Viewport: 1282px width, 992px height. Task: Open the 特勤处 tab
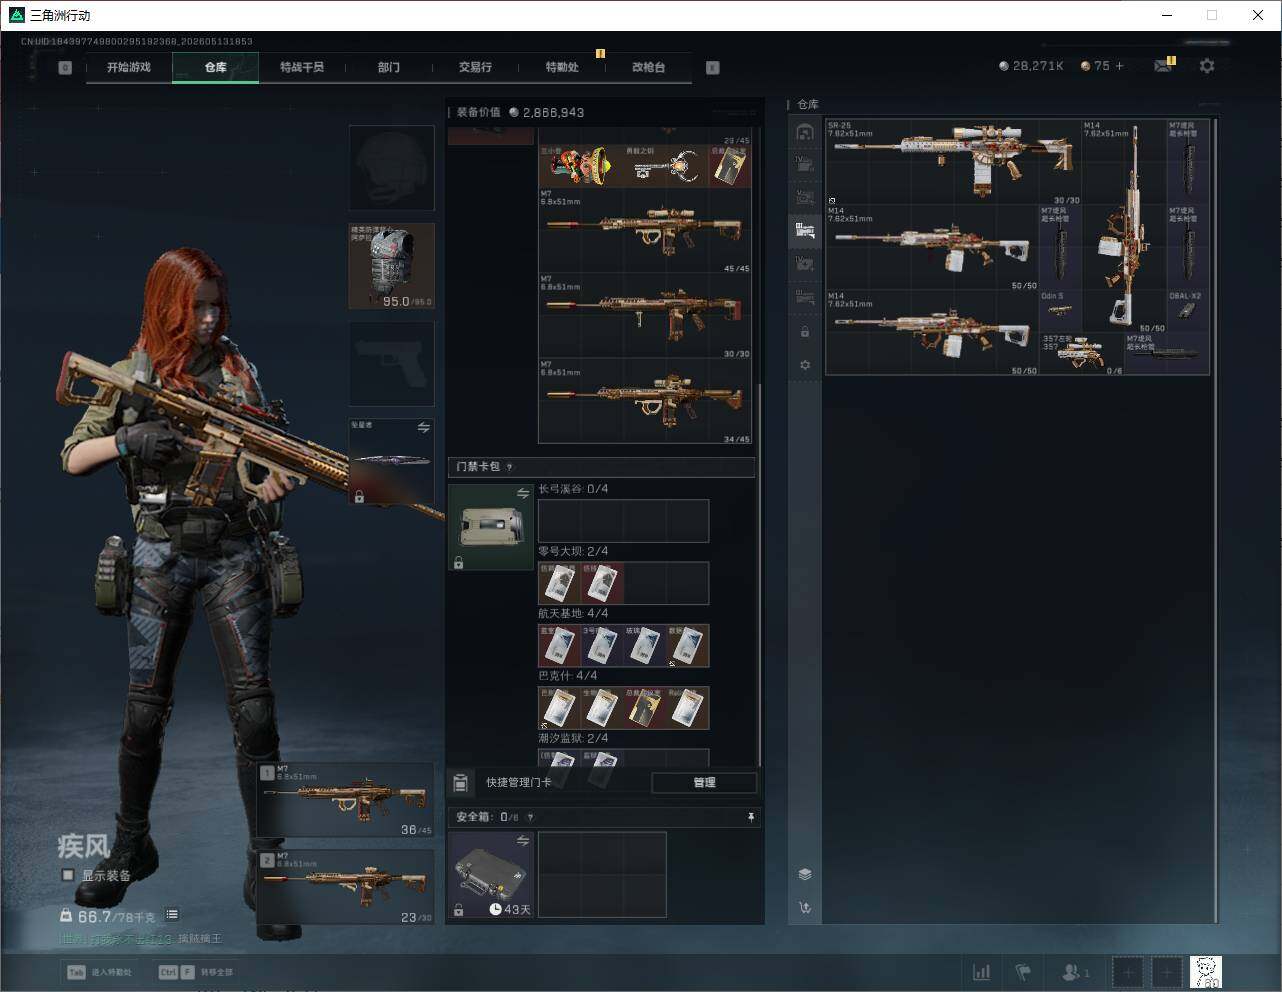(x=562, y=67)
